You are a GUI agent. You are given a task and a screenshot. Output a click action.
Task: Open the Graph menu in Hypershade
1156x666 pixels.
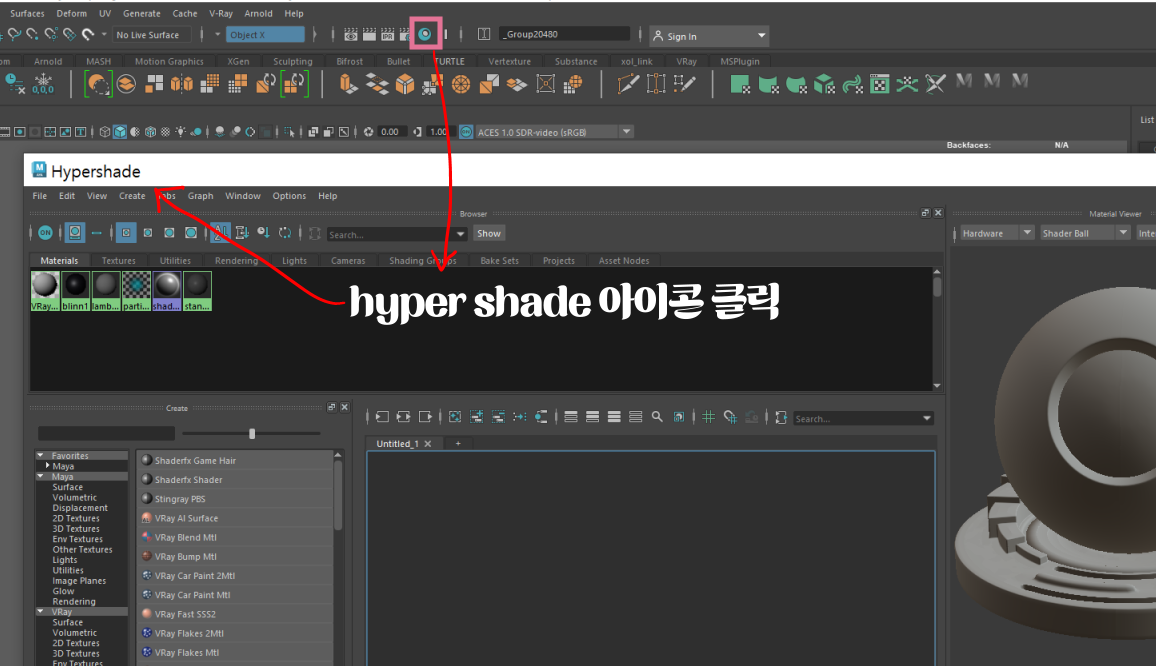201,195
